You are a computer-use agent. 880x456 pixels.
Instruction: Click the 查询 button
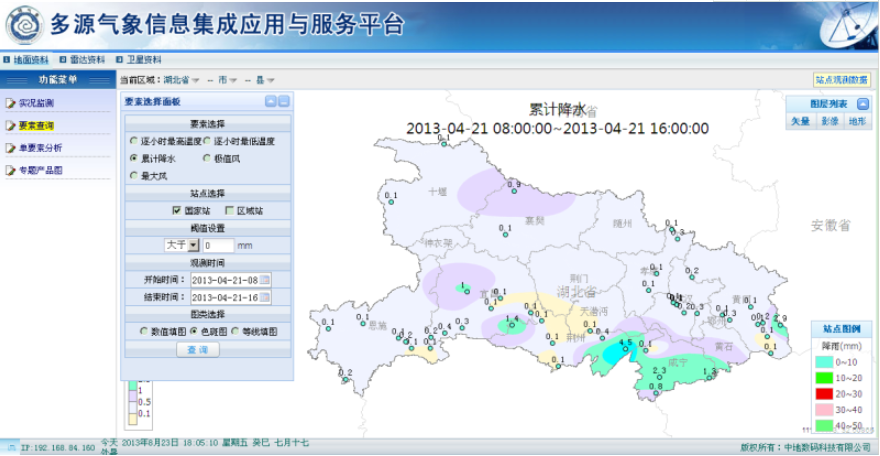point(197,349)
